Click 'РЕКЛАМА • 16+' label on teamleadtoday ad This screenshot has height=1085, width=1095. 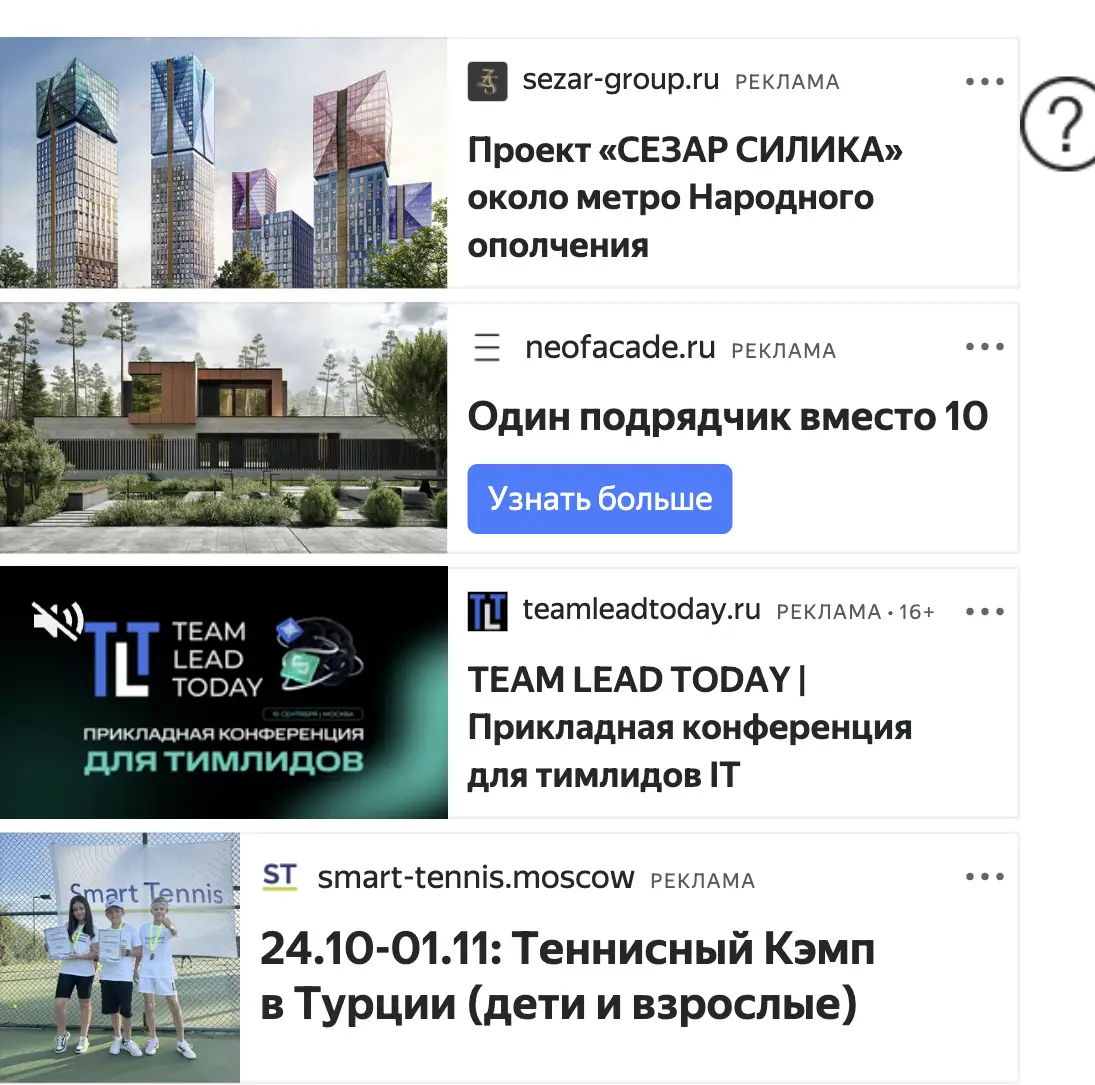tap(855, 612)
